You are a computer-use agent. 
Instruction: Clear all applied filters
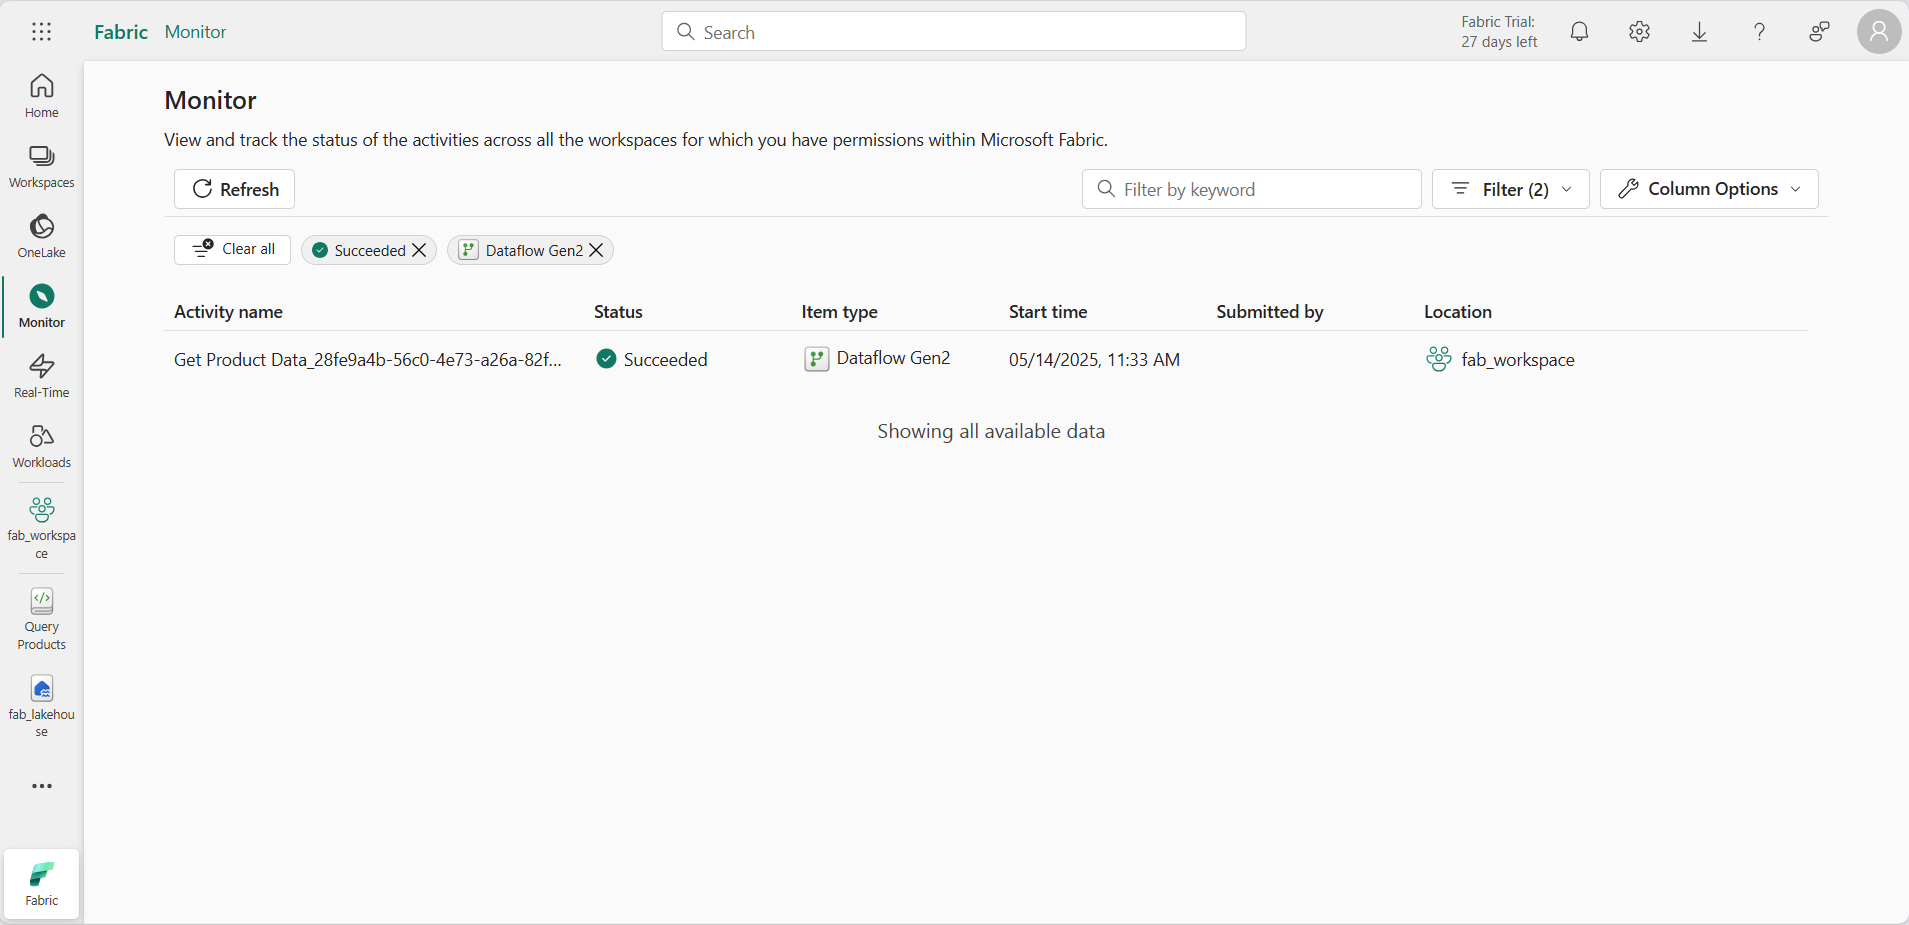pyautogui.click(x=232, y=250)
